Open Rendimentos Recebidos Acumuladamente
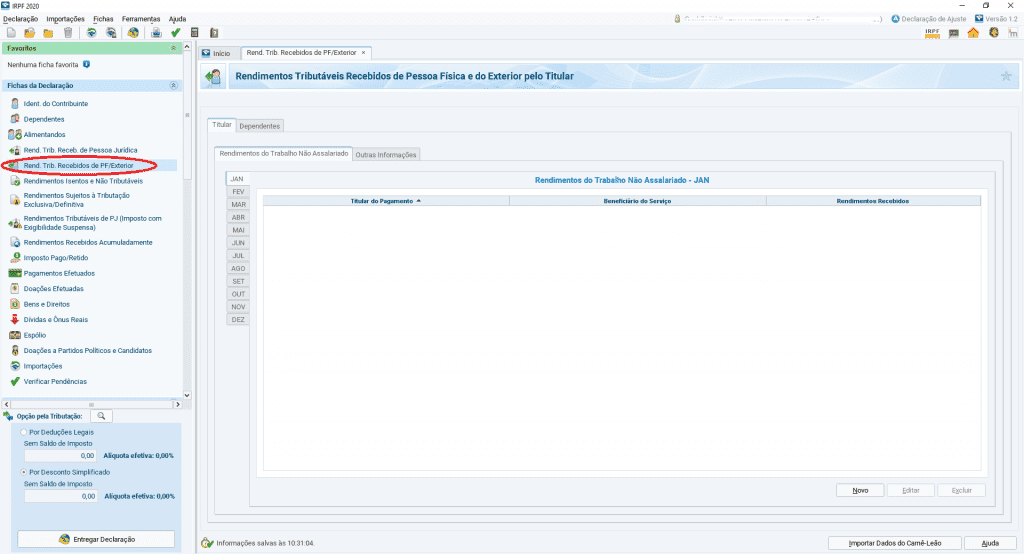The width and height of the screenshot is (1024, 554). click(88, 242)
